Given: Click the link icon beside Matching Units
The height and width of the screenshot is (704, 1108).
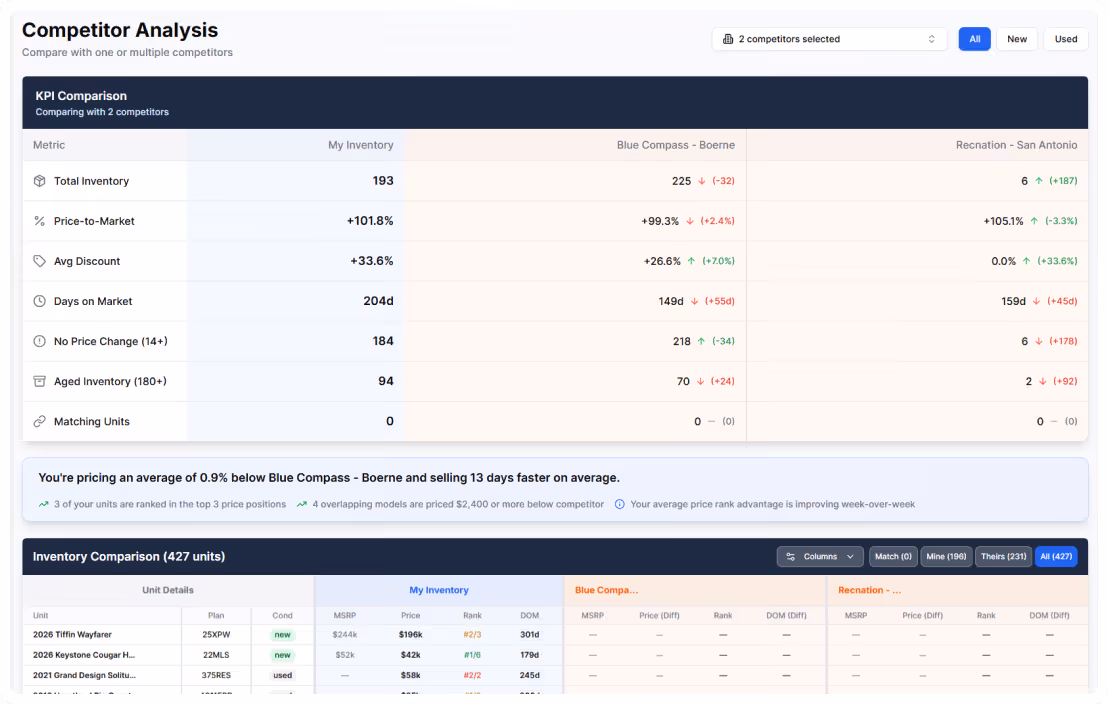Looking at the screenshot, I should (x=37, y=421).
